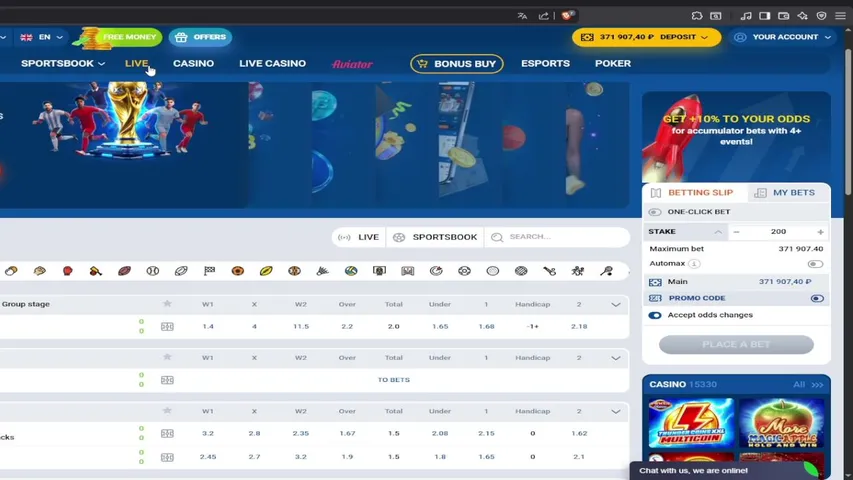Open the Brave shields icon in address bar
853x480 pixels.
tap(567, 15)
